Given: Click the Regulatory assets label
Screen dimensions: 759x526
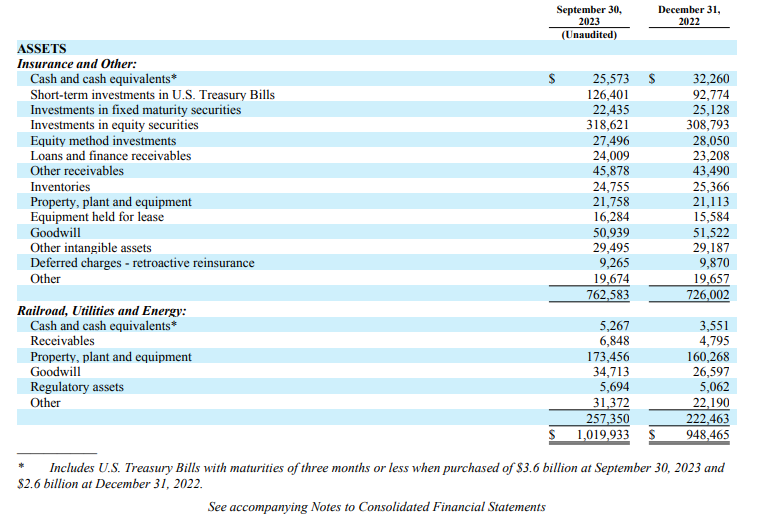Looking at the screenshot, I should tap(77, 387).
